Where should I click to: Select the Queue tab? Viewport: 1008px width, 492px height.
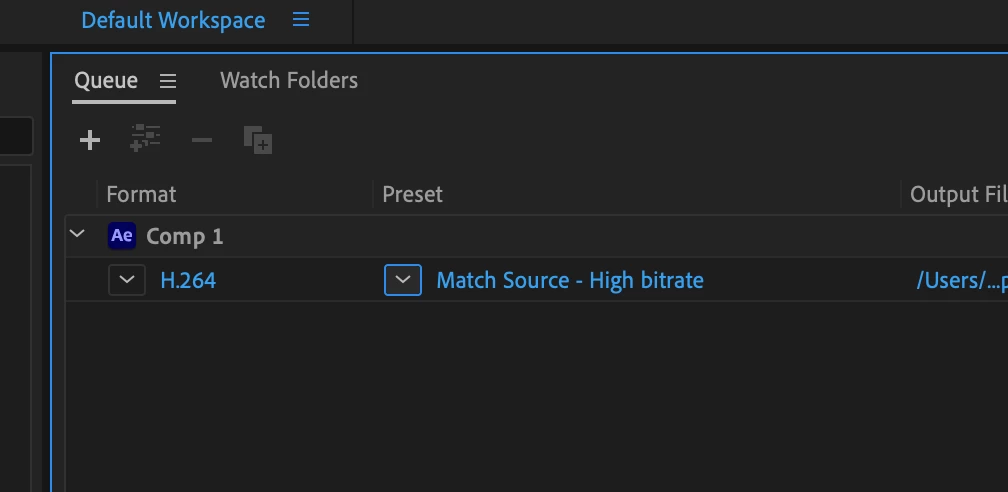[106, 80]
